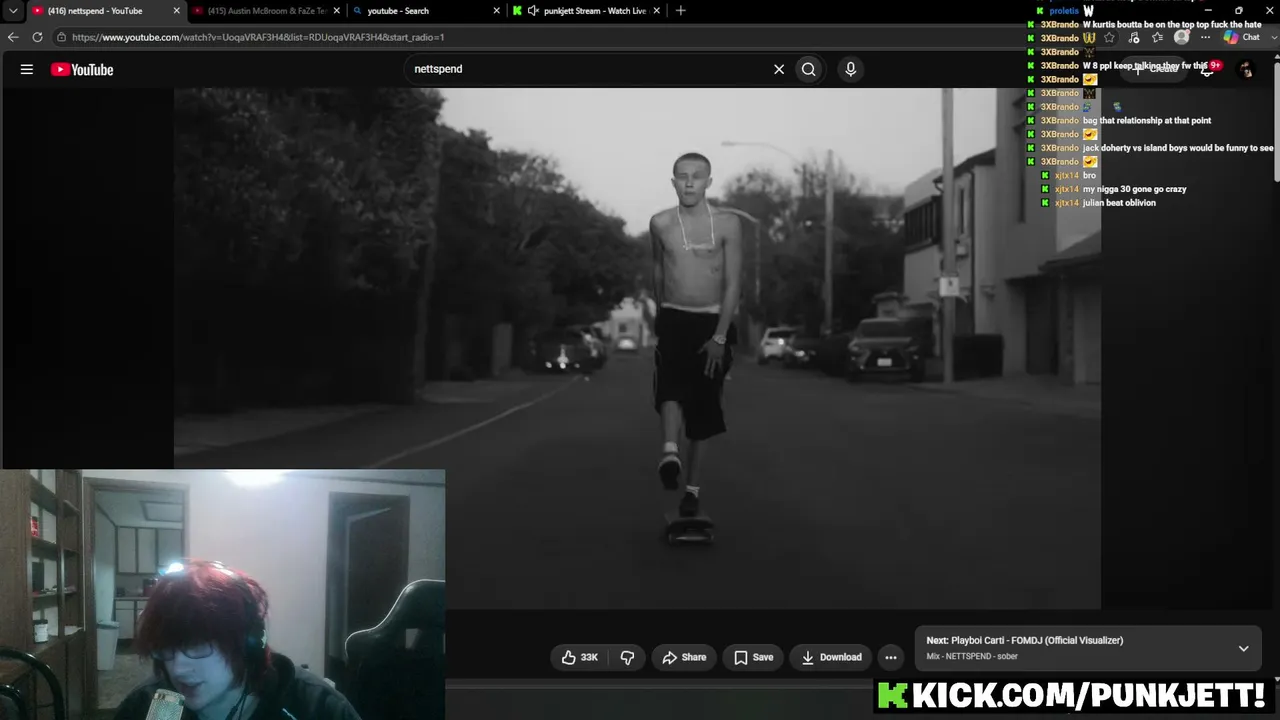Click the 'julian beat oblivion' chat message

point(1119,203)
